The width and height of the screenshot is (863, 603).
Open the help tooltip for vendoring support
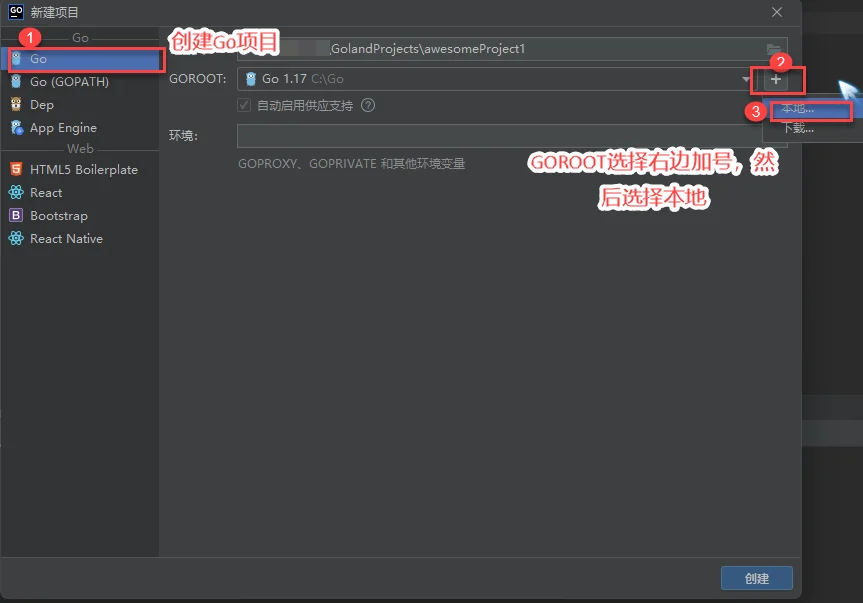368,105
